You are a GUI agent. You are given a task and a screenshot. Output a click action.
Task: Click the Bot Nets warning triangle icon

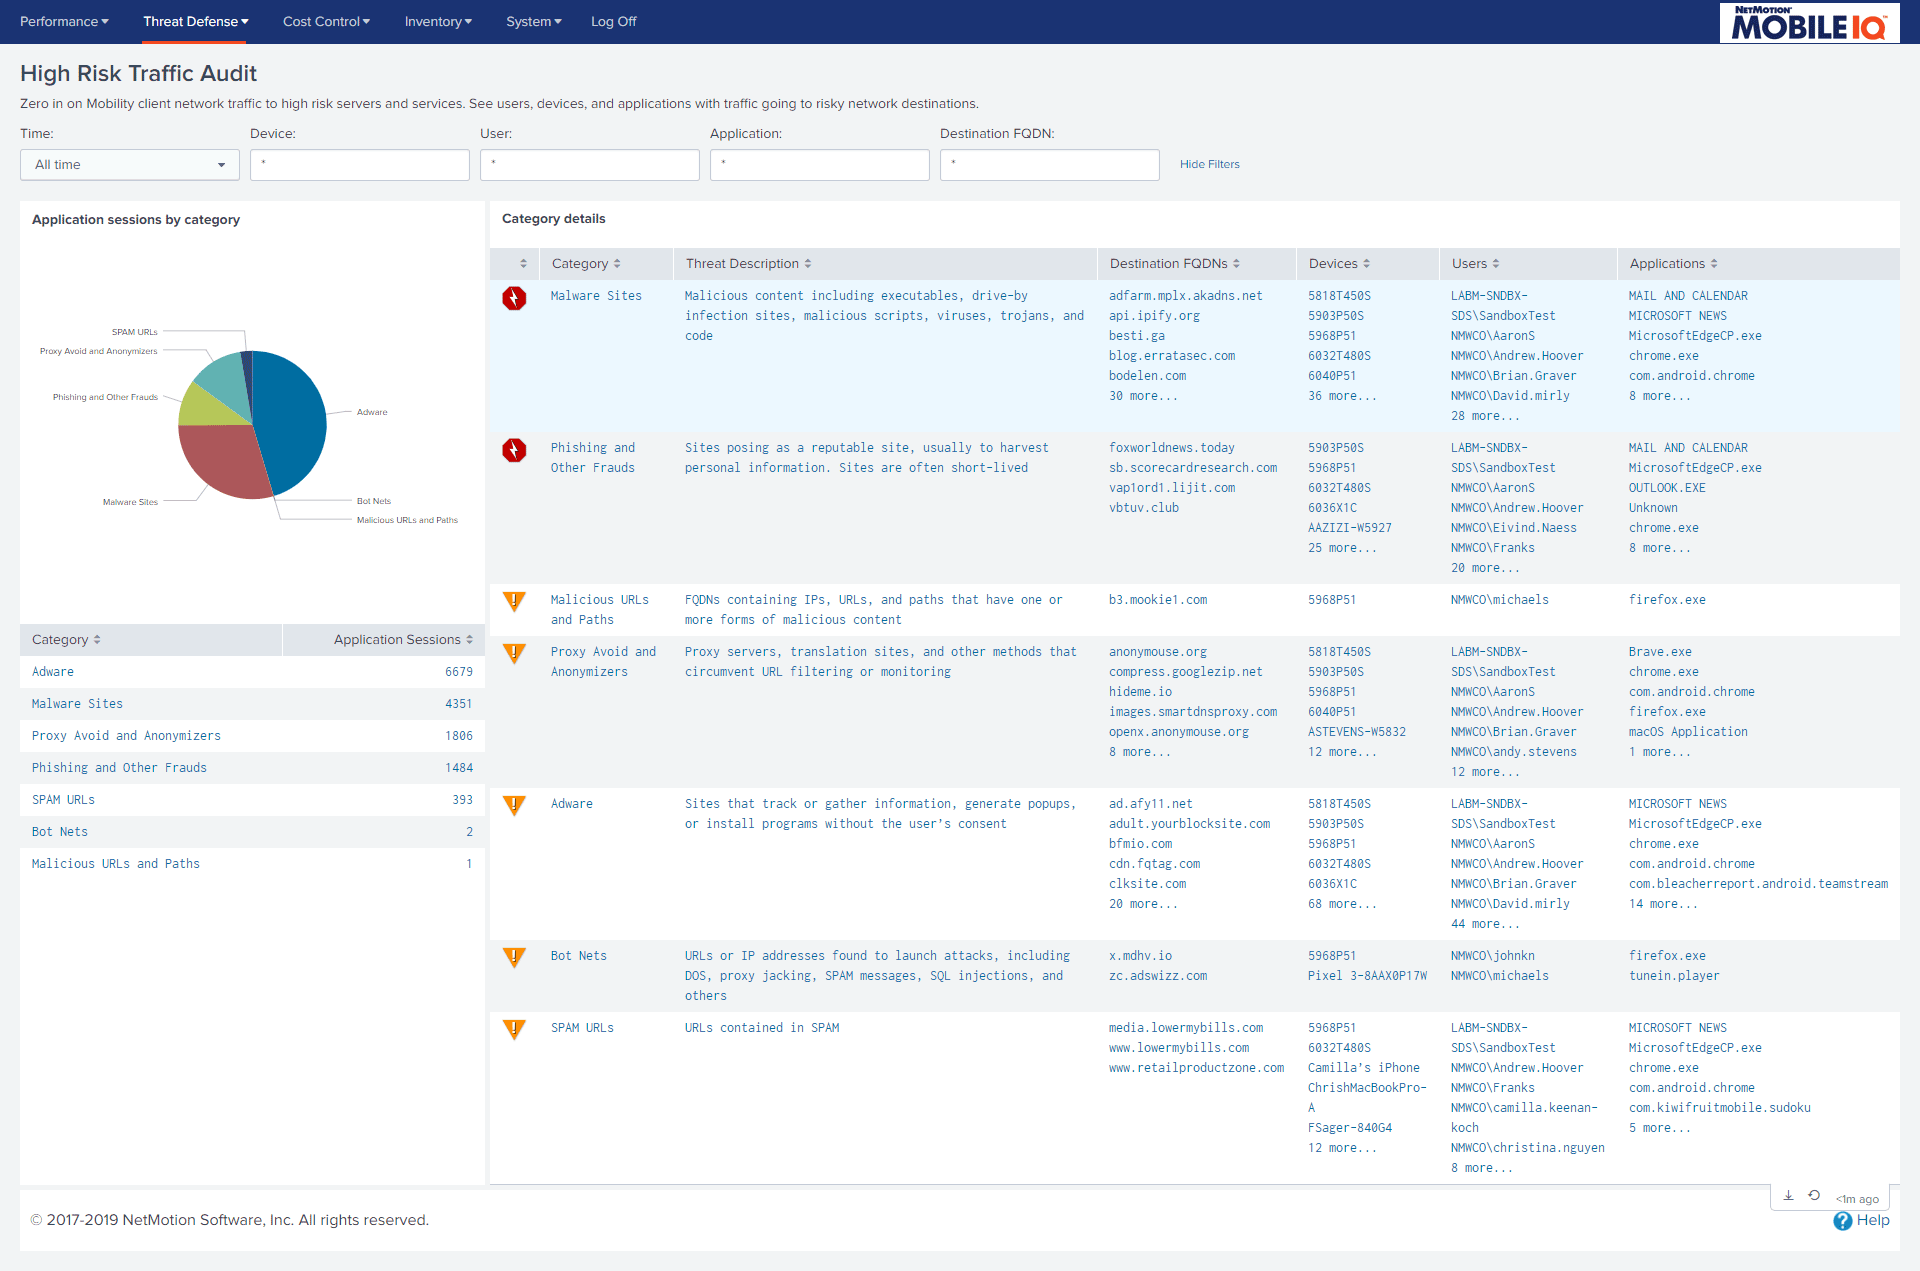(x=514, y=957)
